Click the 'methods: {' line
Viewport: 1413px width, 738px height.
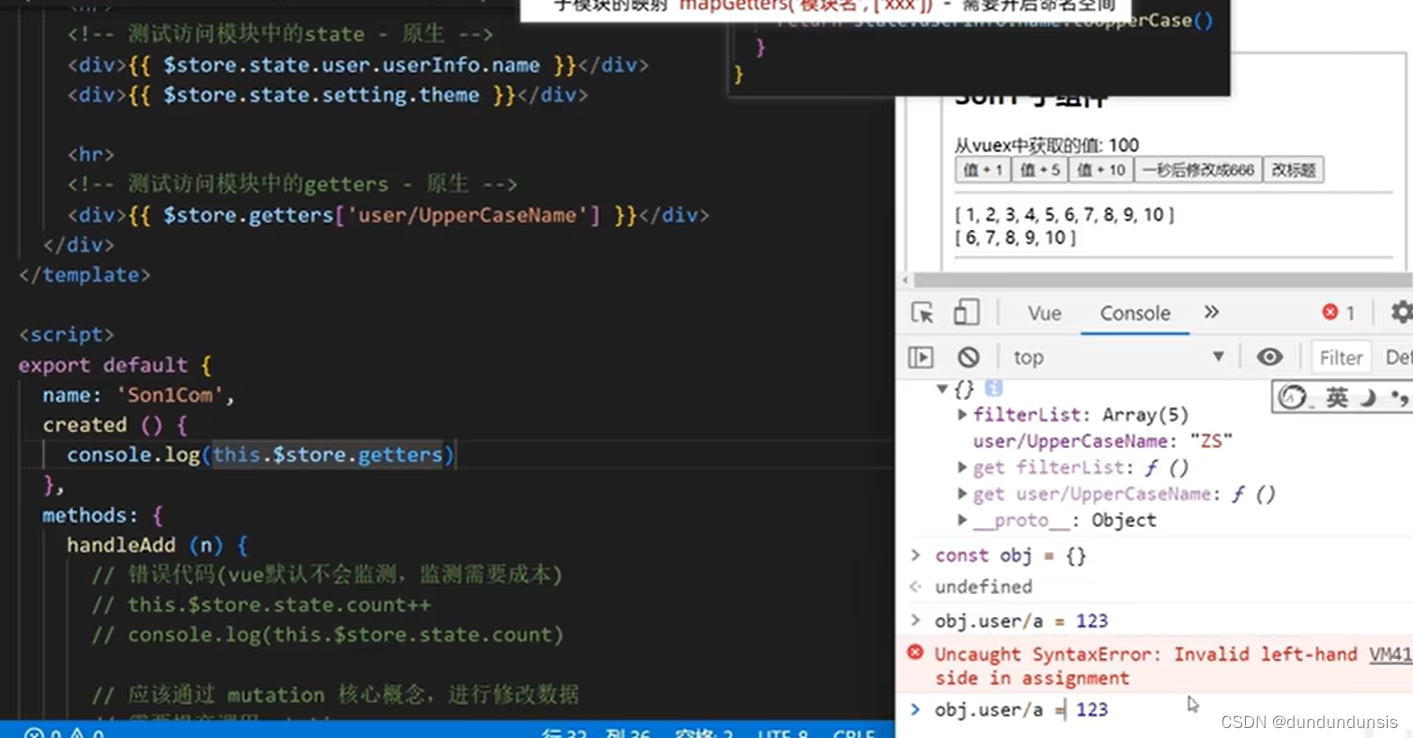pos(102,514)
